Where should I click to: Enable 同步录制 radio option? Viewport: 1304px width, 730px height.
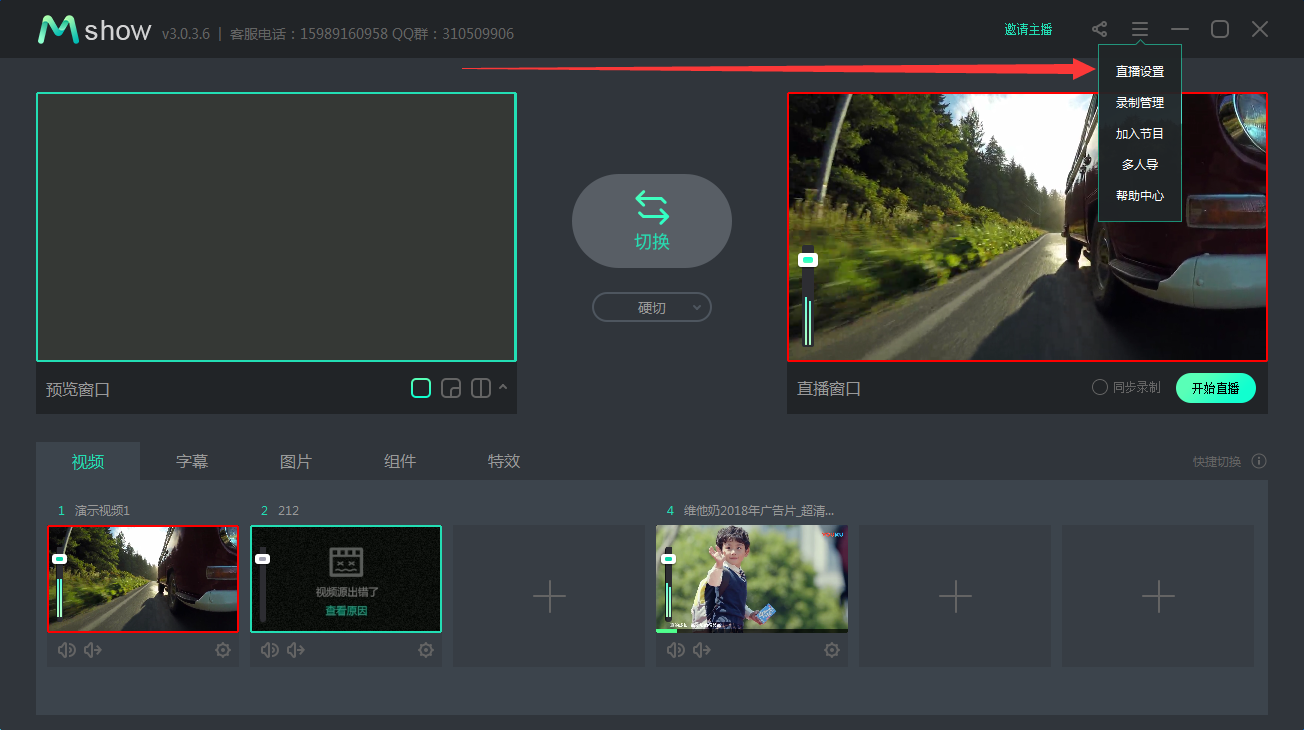pyautogui.click(x=1100, y=387)
